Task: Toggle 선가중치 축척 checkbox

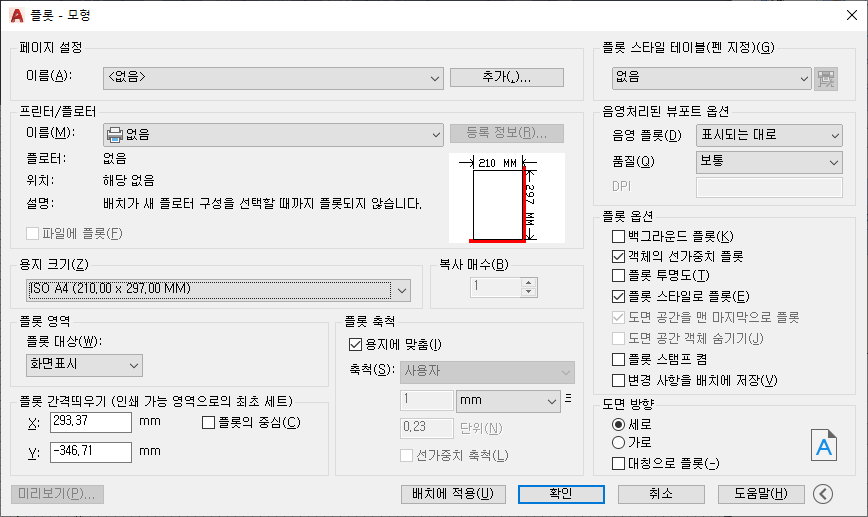Action: coord(406,455)
